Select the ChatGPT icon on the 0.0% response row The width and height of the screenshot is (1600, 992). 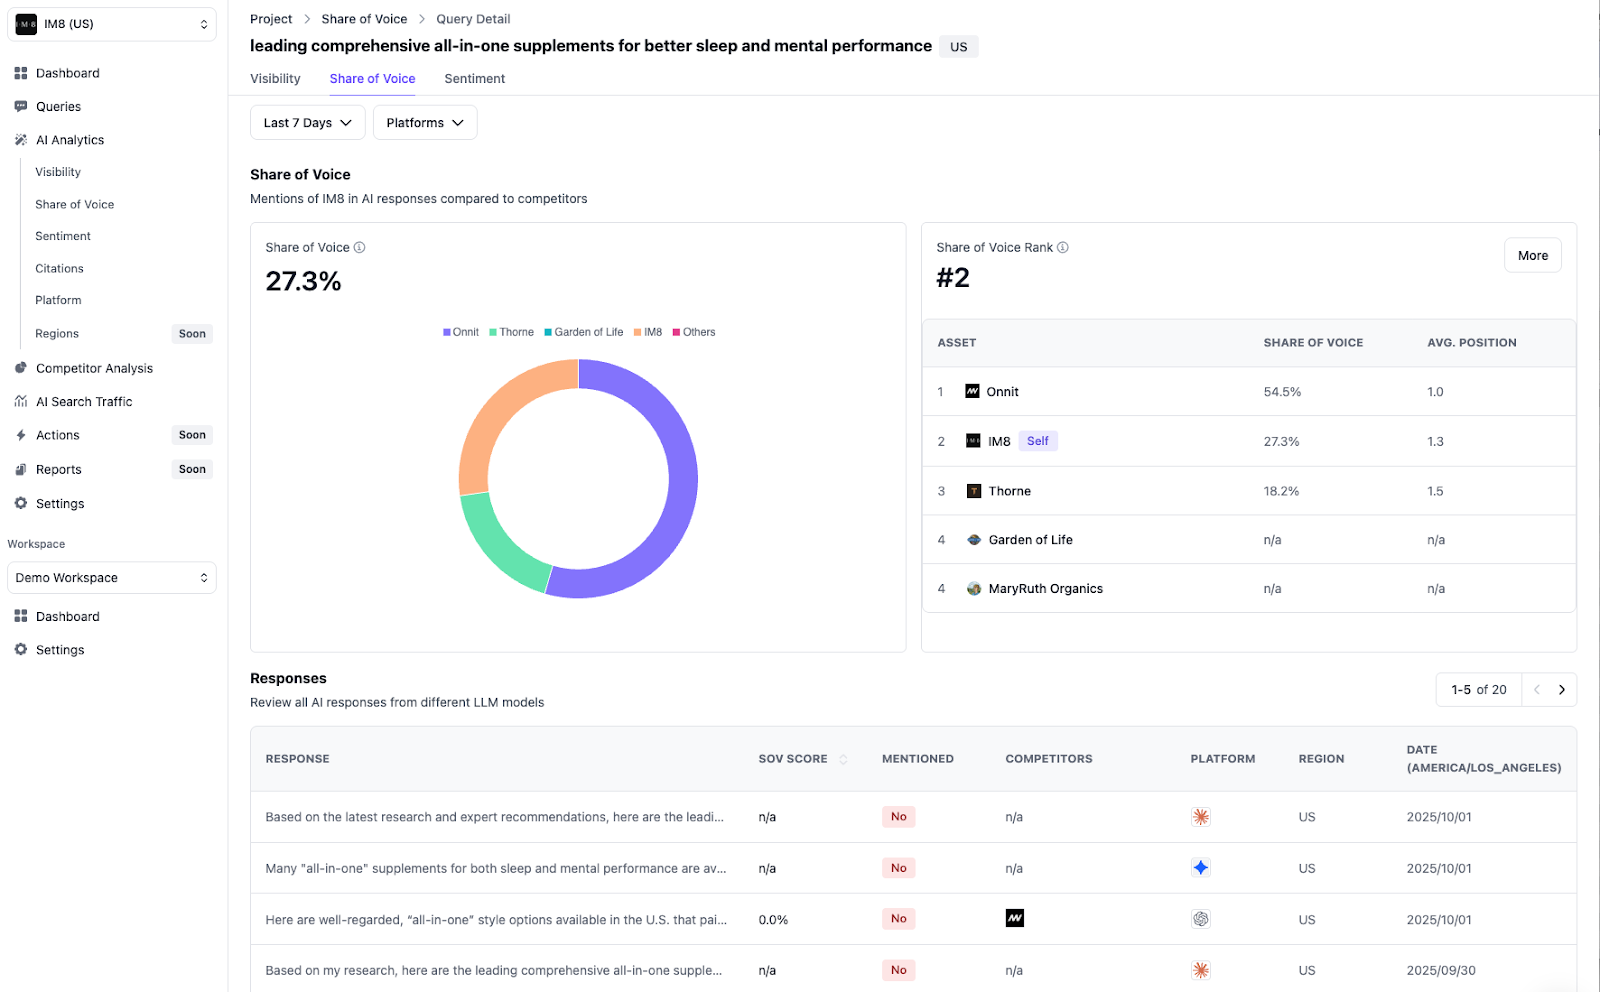[x=1201, y=919]
